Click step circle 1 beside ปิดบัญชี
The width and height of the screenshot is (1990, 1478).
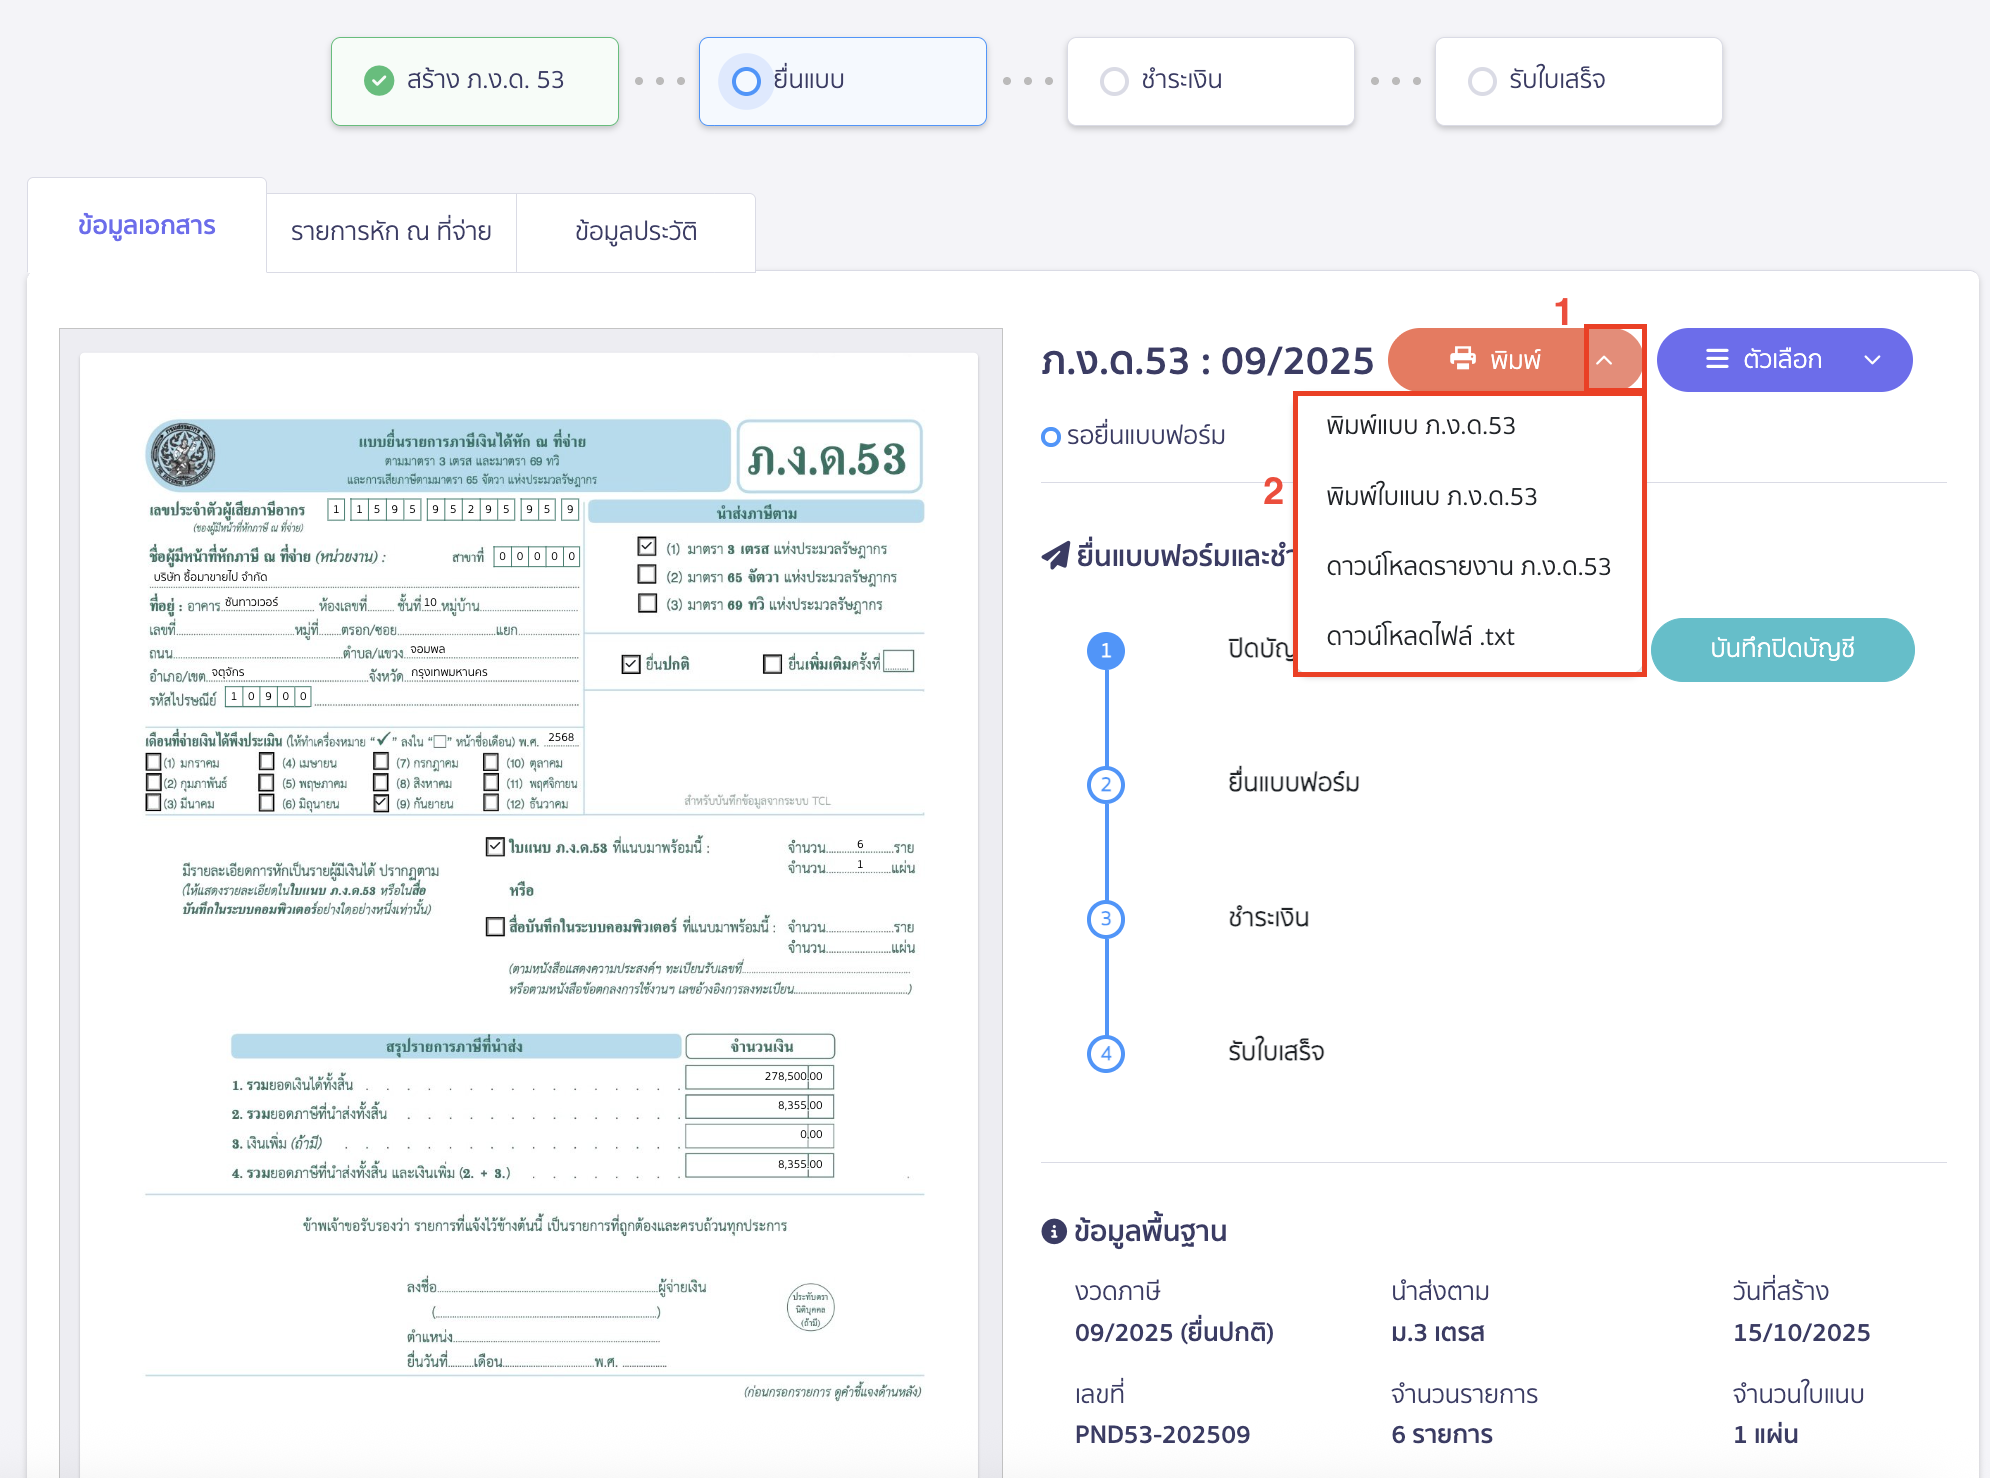click(1105, 650)
